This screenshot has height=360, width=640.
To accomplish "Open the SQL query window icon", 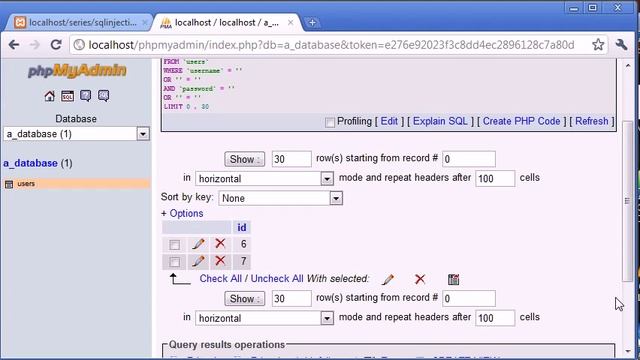I will (x=67, y=96).
